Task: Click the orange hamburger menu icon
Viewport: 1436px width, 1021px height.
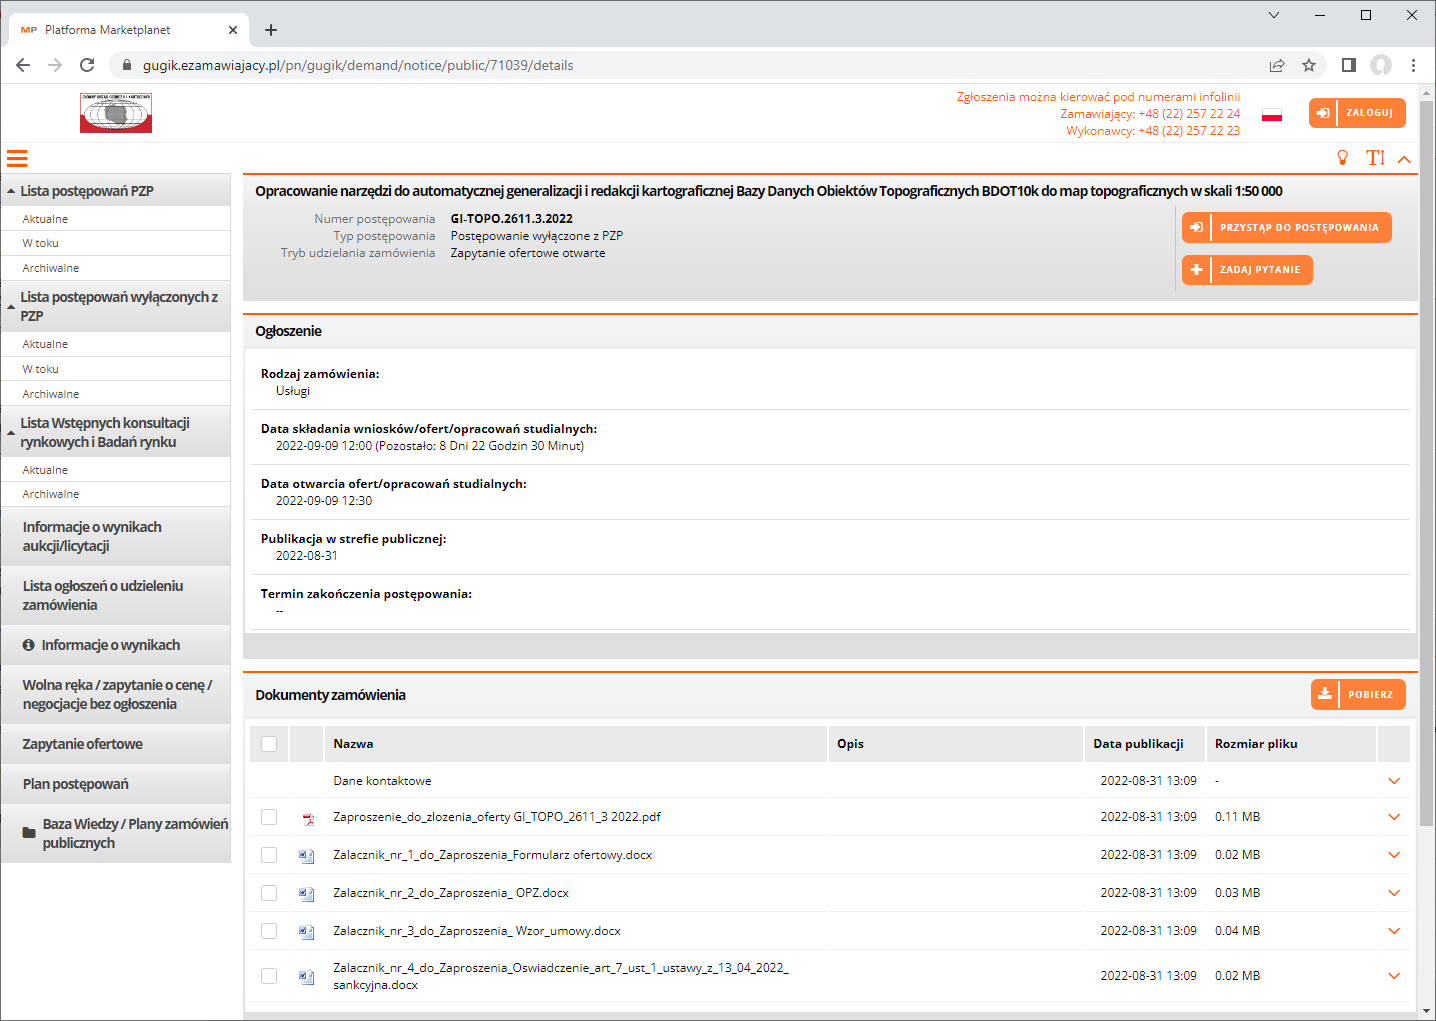Action: 17,158
